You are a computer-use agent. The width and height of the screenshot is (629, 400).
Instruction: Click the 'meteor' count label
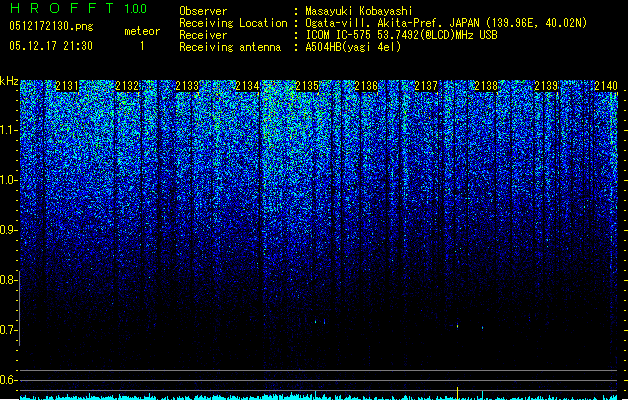pos(142,31)
